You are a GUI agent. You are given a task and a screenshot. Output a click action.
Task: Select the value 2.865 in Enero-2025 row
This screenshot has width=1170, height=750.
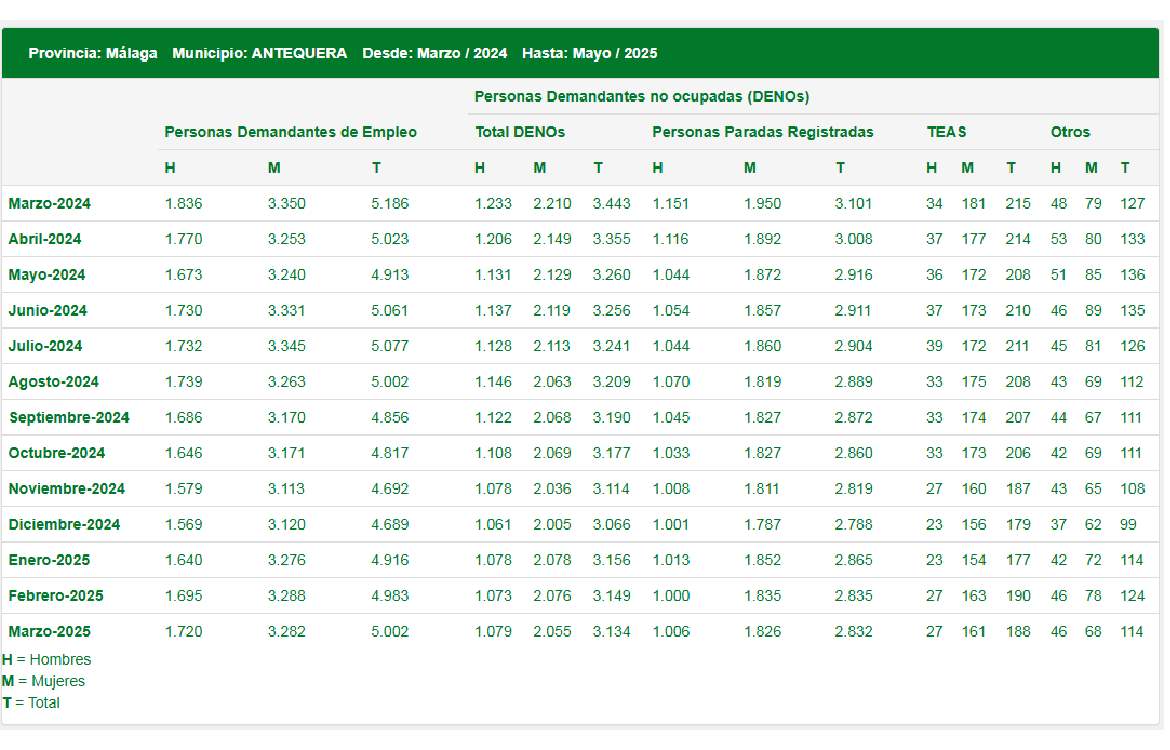coord(853,560)
